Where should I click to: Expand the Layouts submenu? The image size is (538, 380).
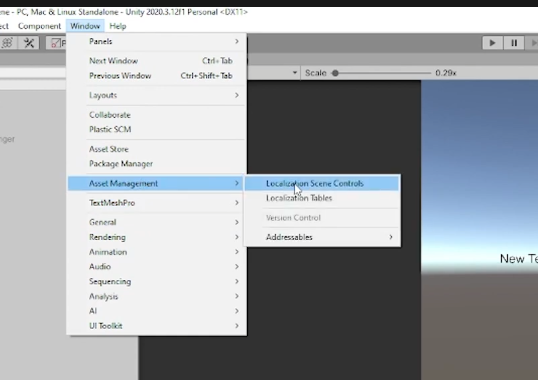pyautogui.click(x=157, y=95)
